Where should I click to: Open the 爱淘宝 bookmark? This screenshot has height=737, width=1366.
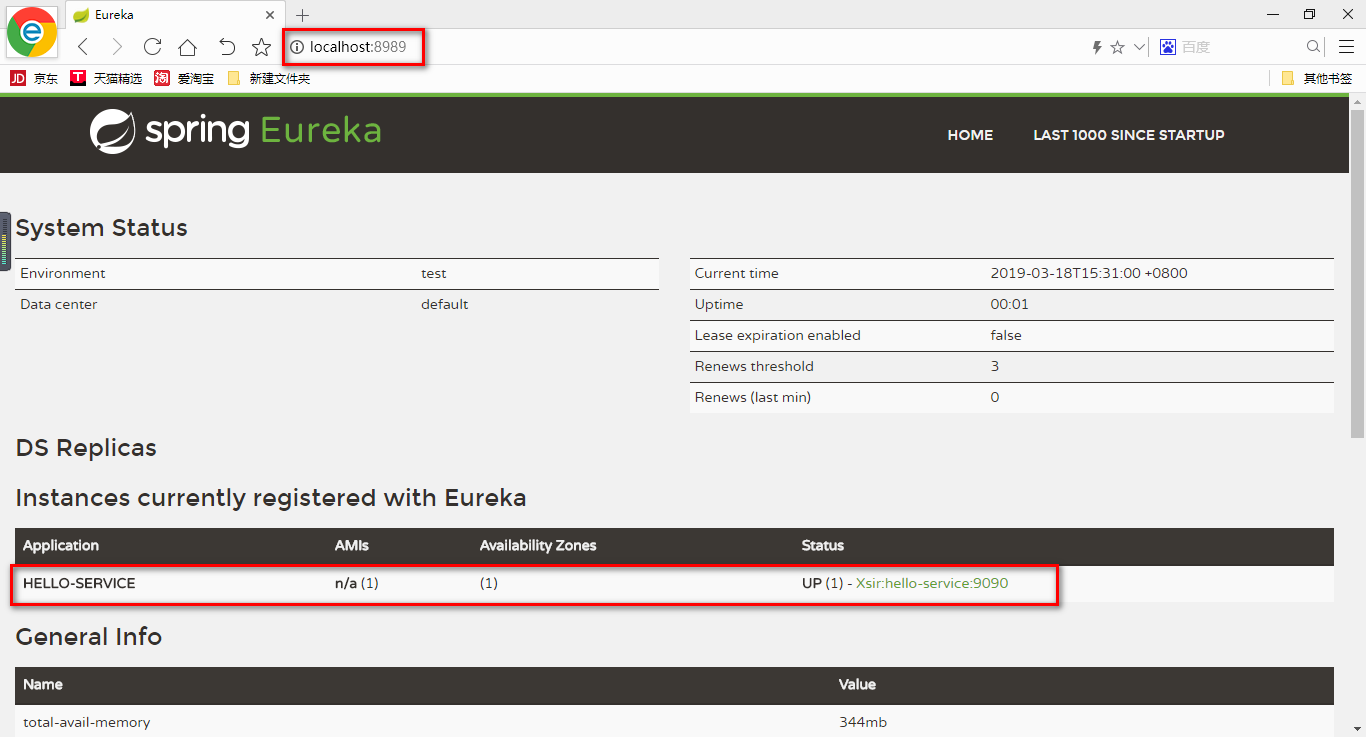[184, 78]
